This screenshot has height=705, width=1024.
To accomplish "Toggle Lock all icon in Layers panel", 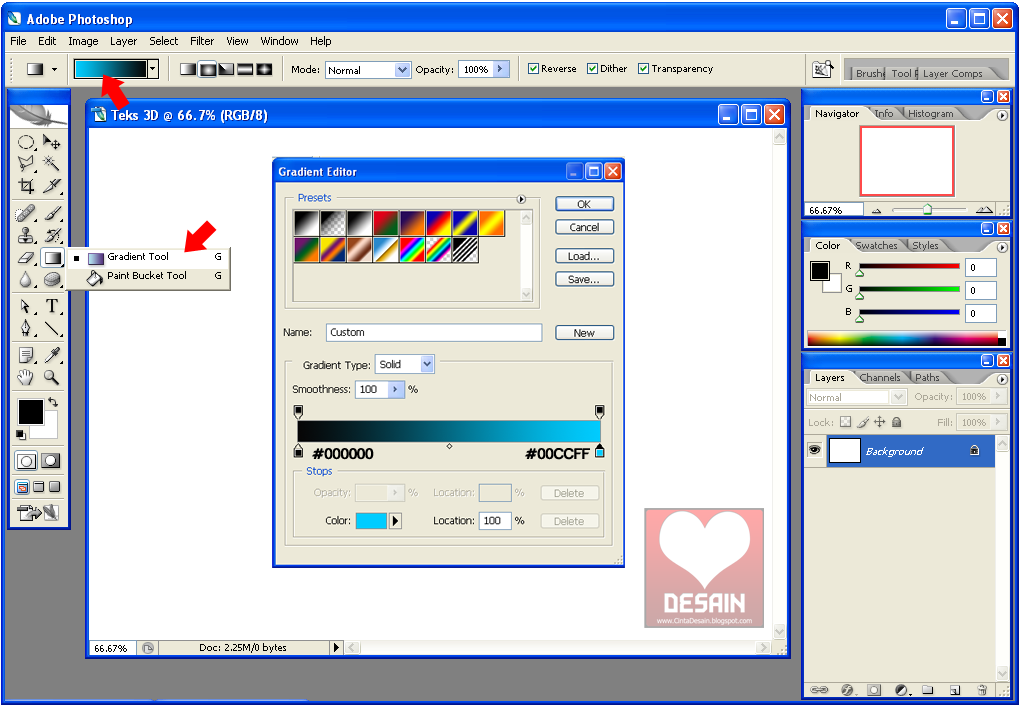I will [897, 422].
